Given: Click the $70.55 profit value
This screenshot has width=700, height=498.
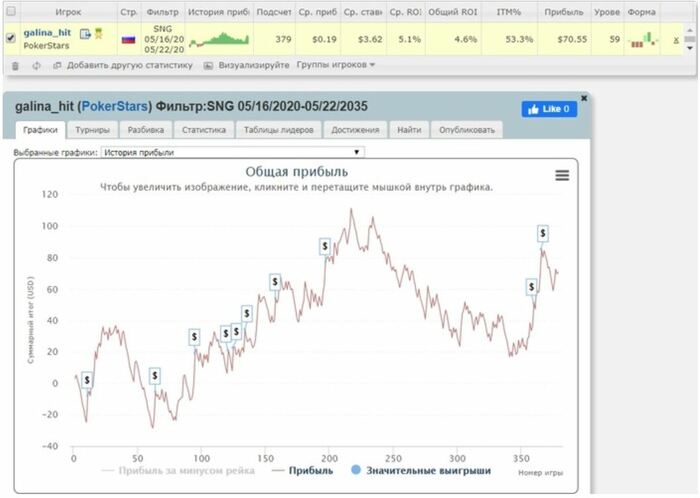Looking at the screenshot, I should 572,39.
